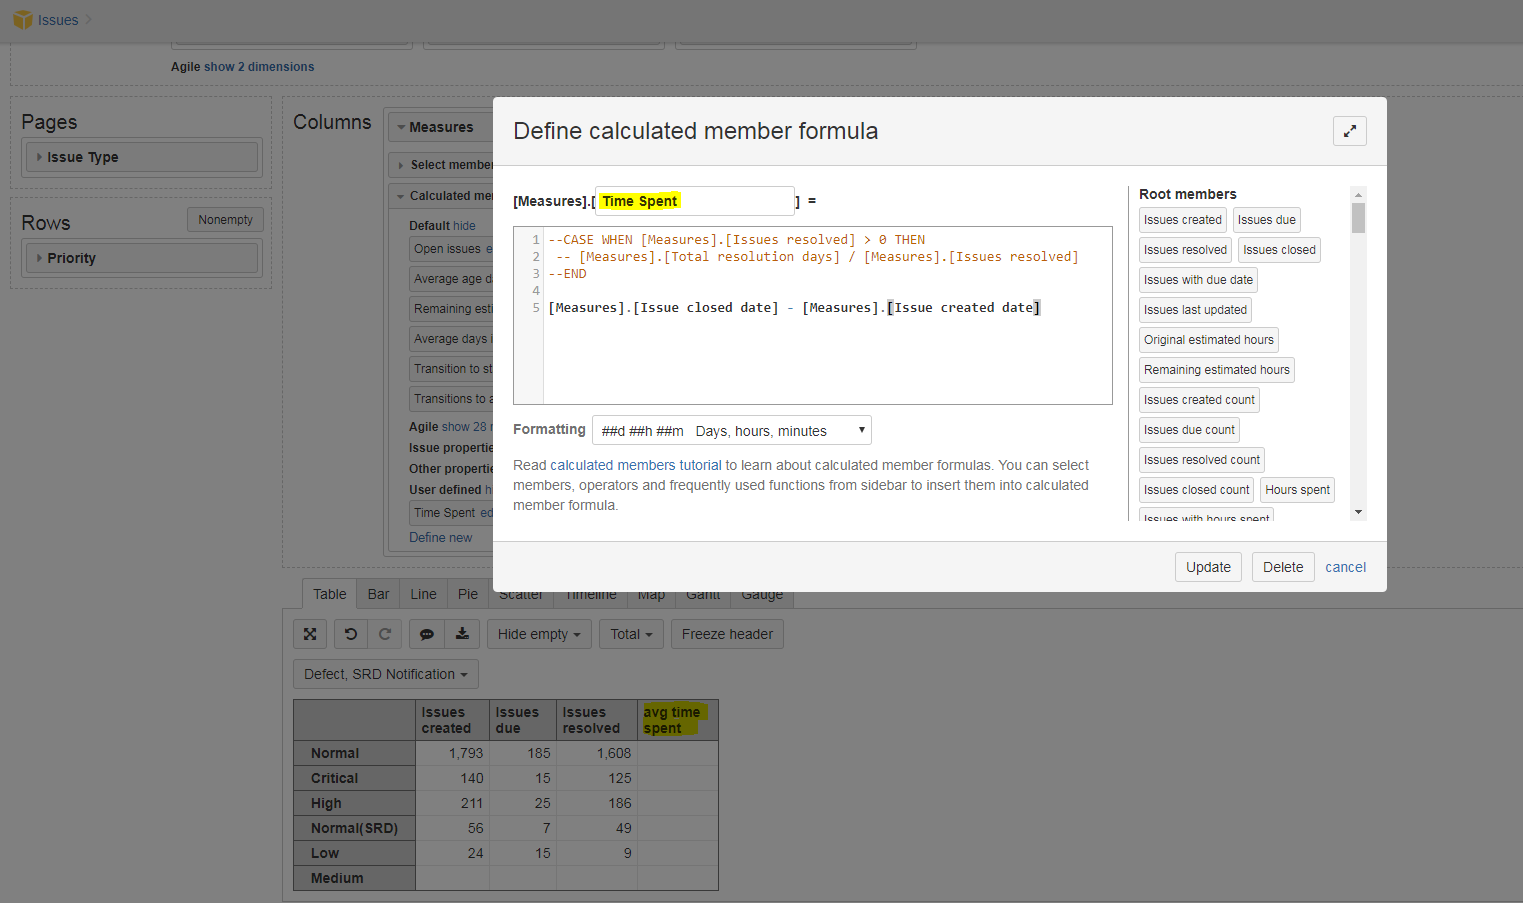Click show 2 dimensions Agile link
Image resolution: width=1523 pixels, height=903 pixels.
259,67
